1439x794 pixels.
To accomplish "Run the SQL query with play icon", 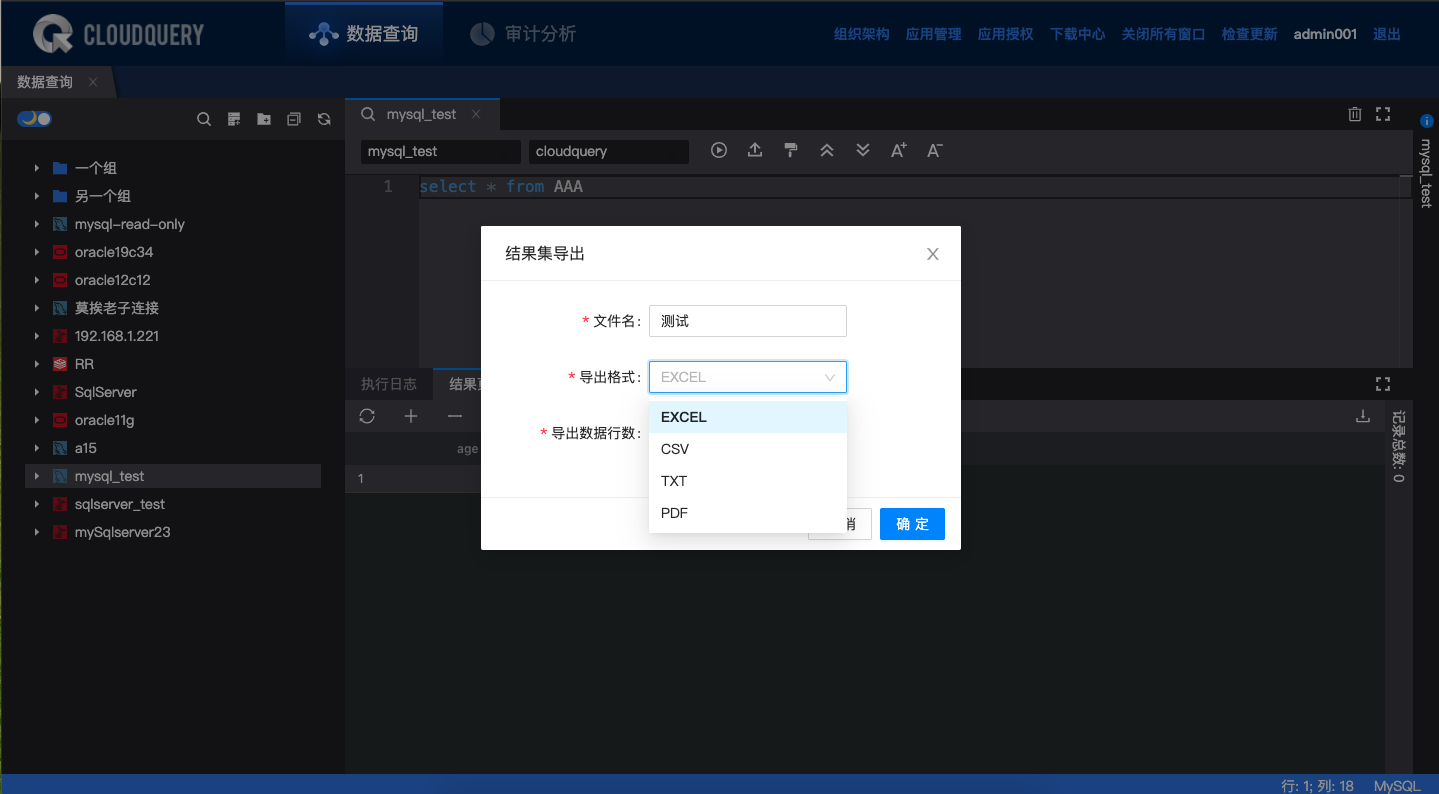I will pyautogui.click(x=719, y=150).
